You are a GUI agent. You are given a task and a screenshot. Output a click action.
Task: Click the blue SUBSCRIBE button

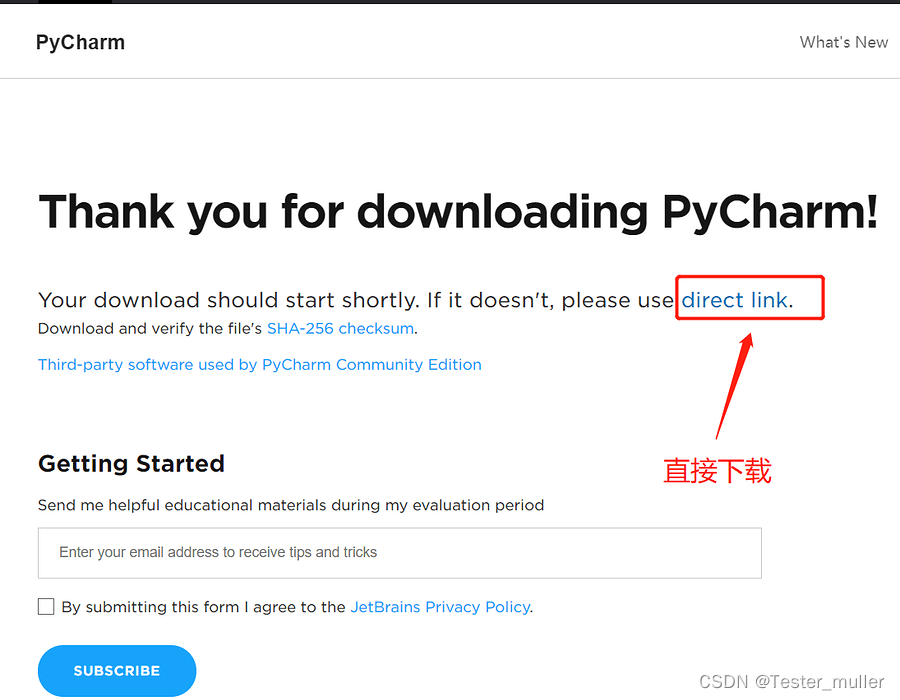coord(117,671)
